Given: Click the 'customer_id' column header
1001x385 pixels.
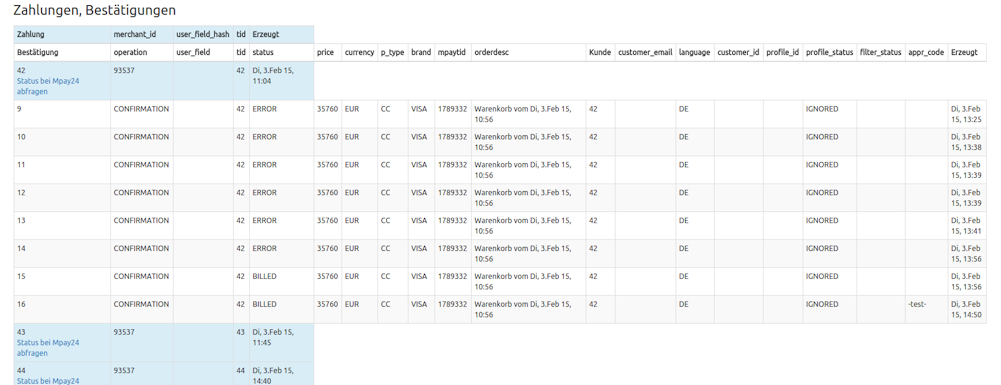Looking at the screenshot, I should 738,53.
